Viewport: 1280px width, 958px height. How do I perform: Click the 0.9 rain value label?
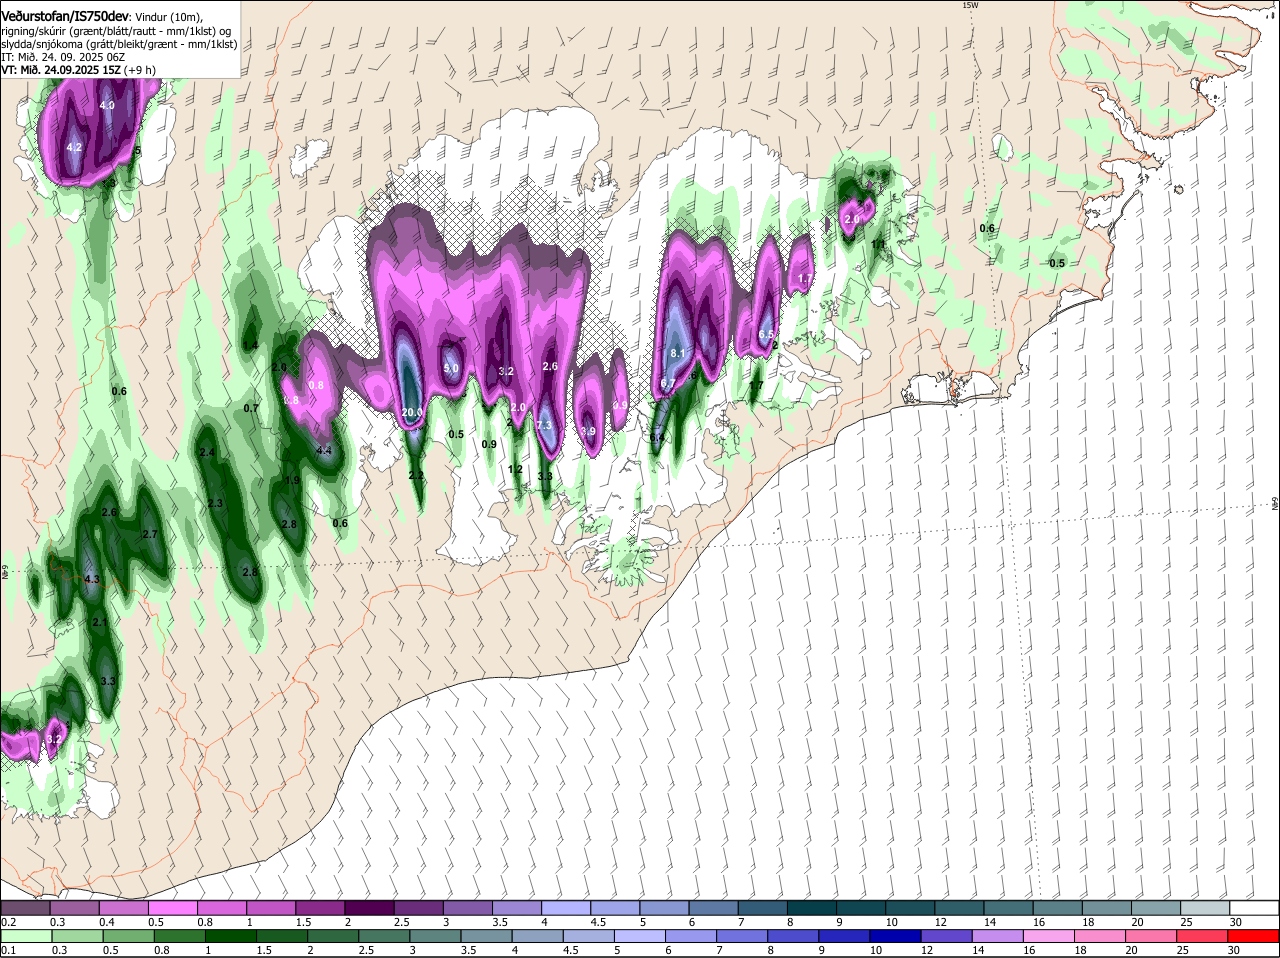pos(489,444)
